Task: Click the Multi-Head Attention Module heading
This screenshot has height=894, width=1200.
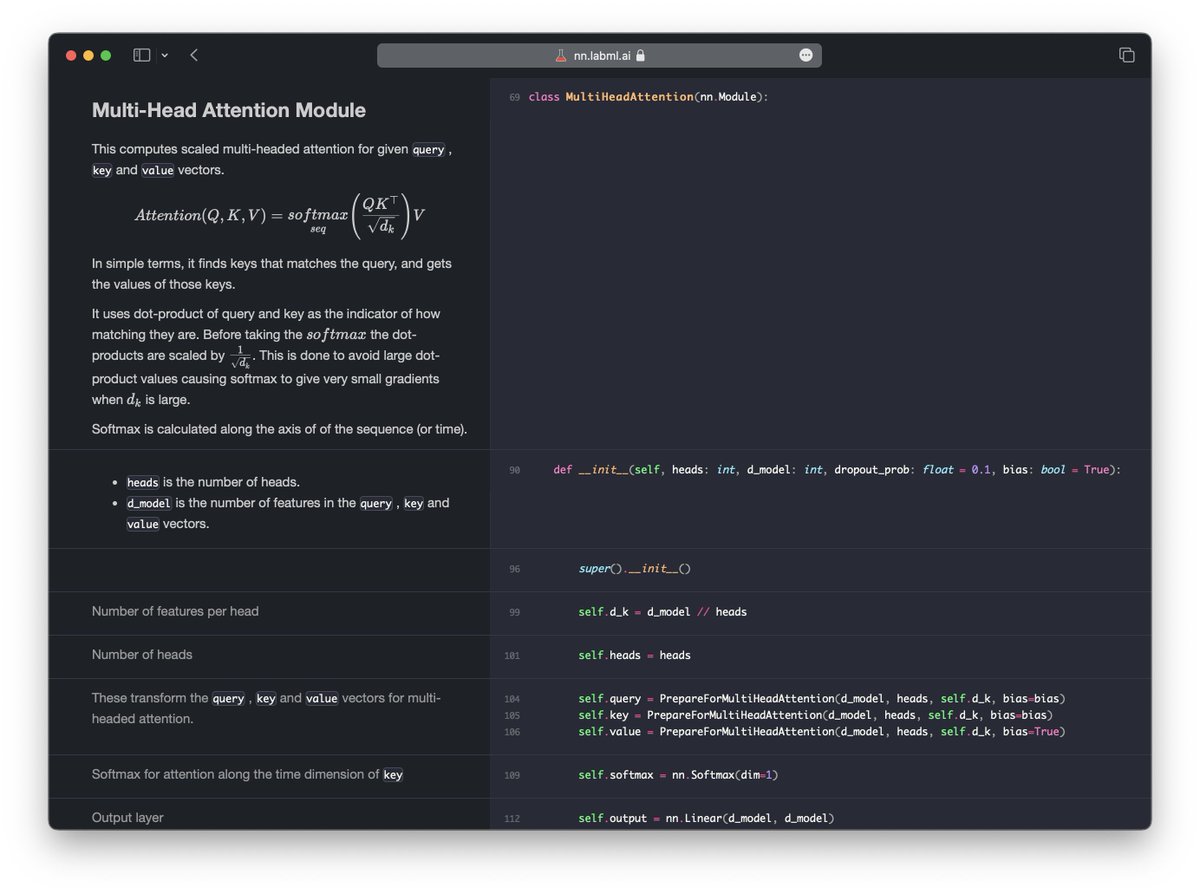Action: click(229, 110)
